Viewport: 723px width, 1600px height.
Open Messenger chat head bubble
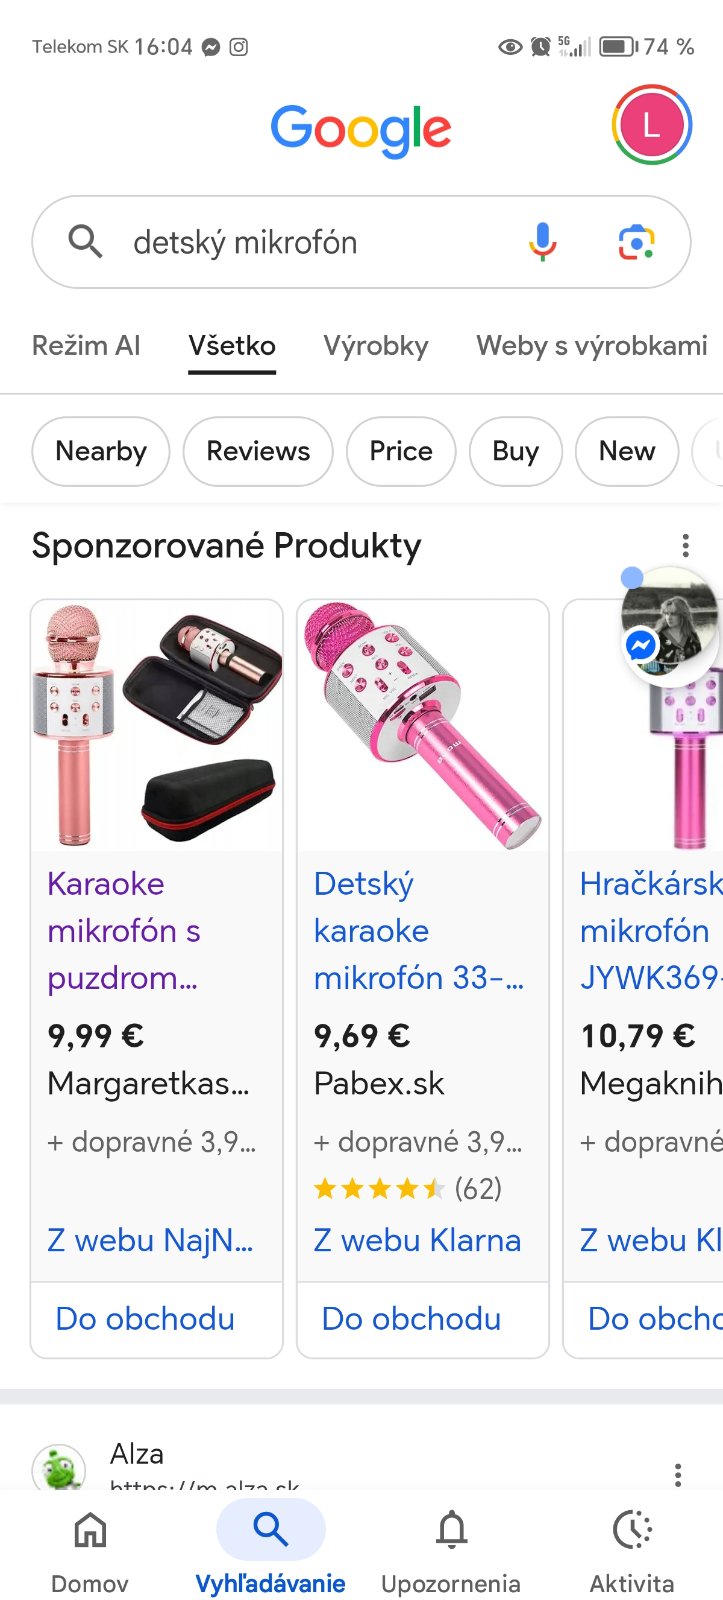click(670, 623)
